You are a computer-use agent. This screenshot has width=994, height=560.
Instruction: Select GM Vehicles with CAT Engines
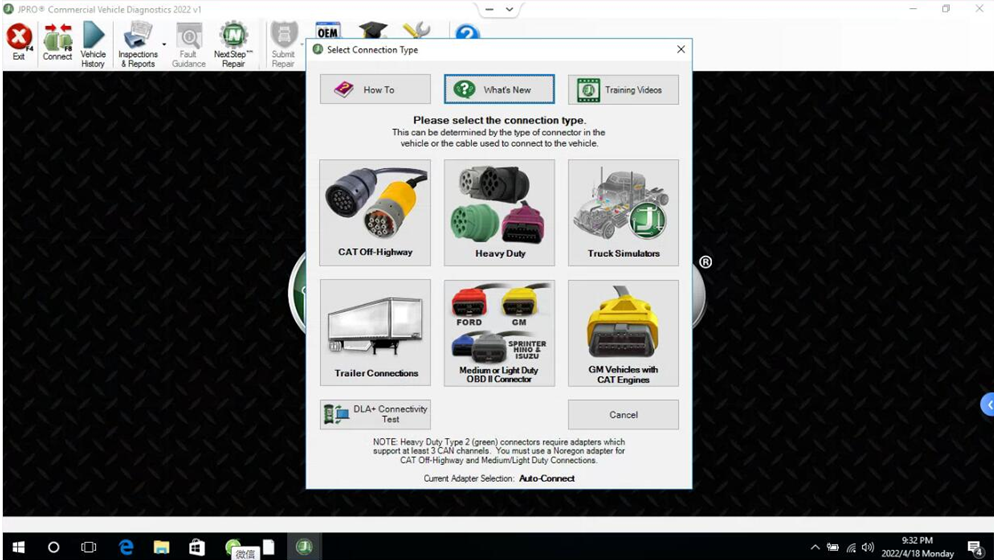click(623, 333)
